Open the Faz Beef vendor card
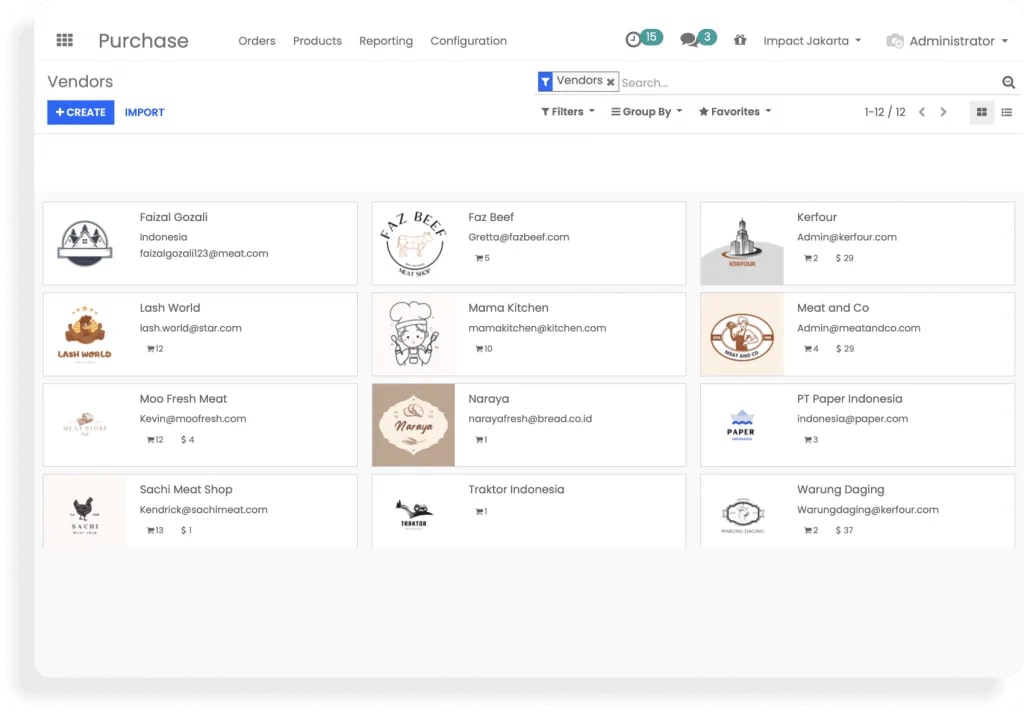 528,243
